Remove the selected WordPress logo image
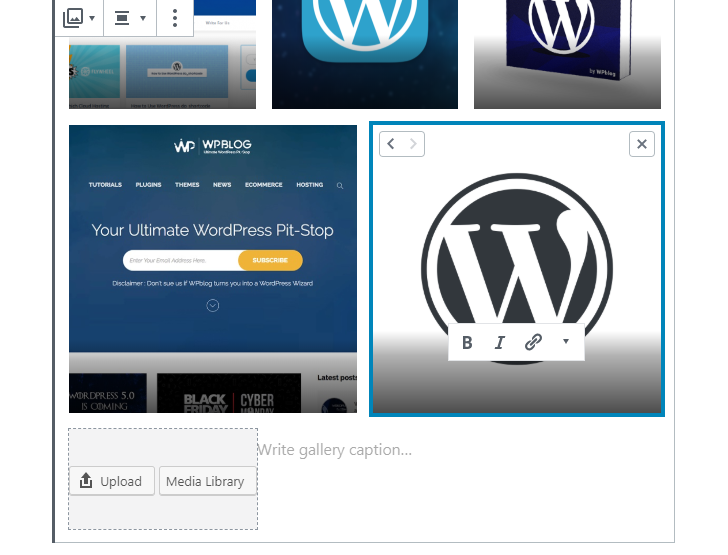Viewport: 728px width, 555px height. click(x=642, y=144)
